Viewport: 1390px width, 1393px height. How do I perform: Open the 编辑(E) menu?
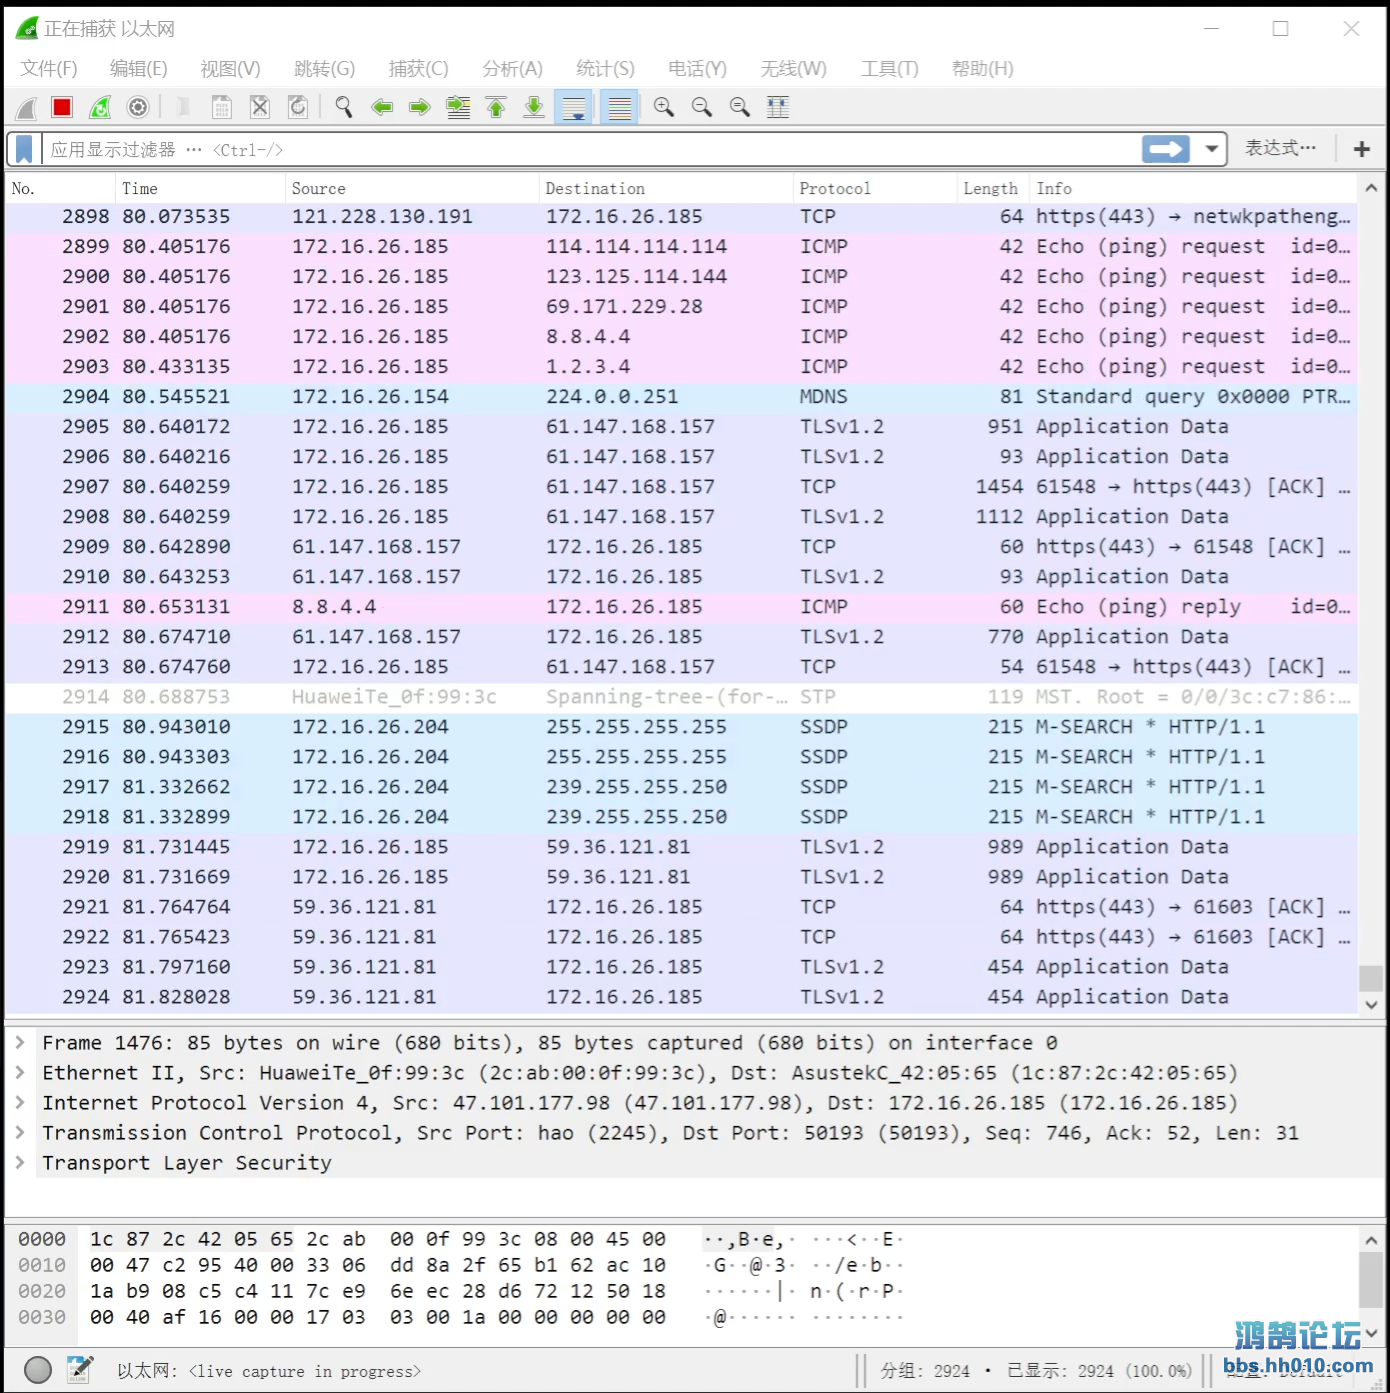[x=138, y=68]
